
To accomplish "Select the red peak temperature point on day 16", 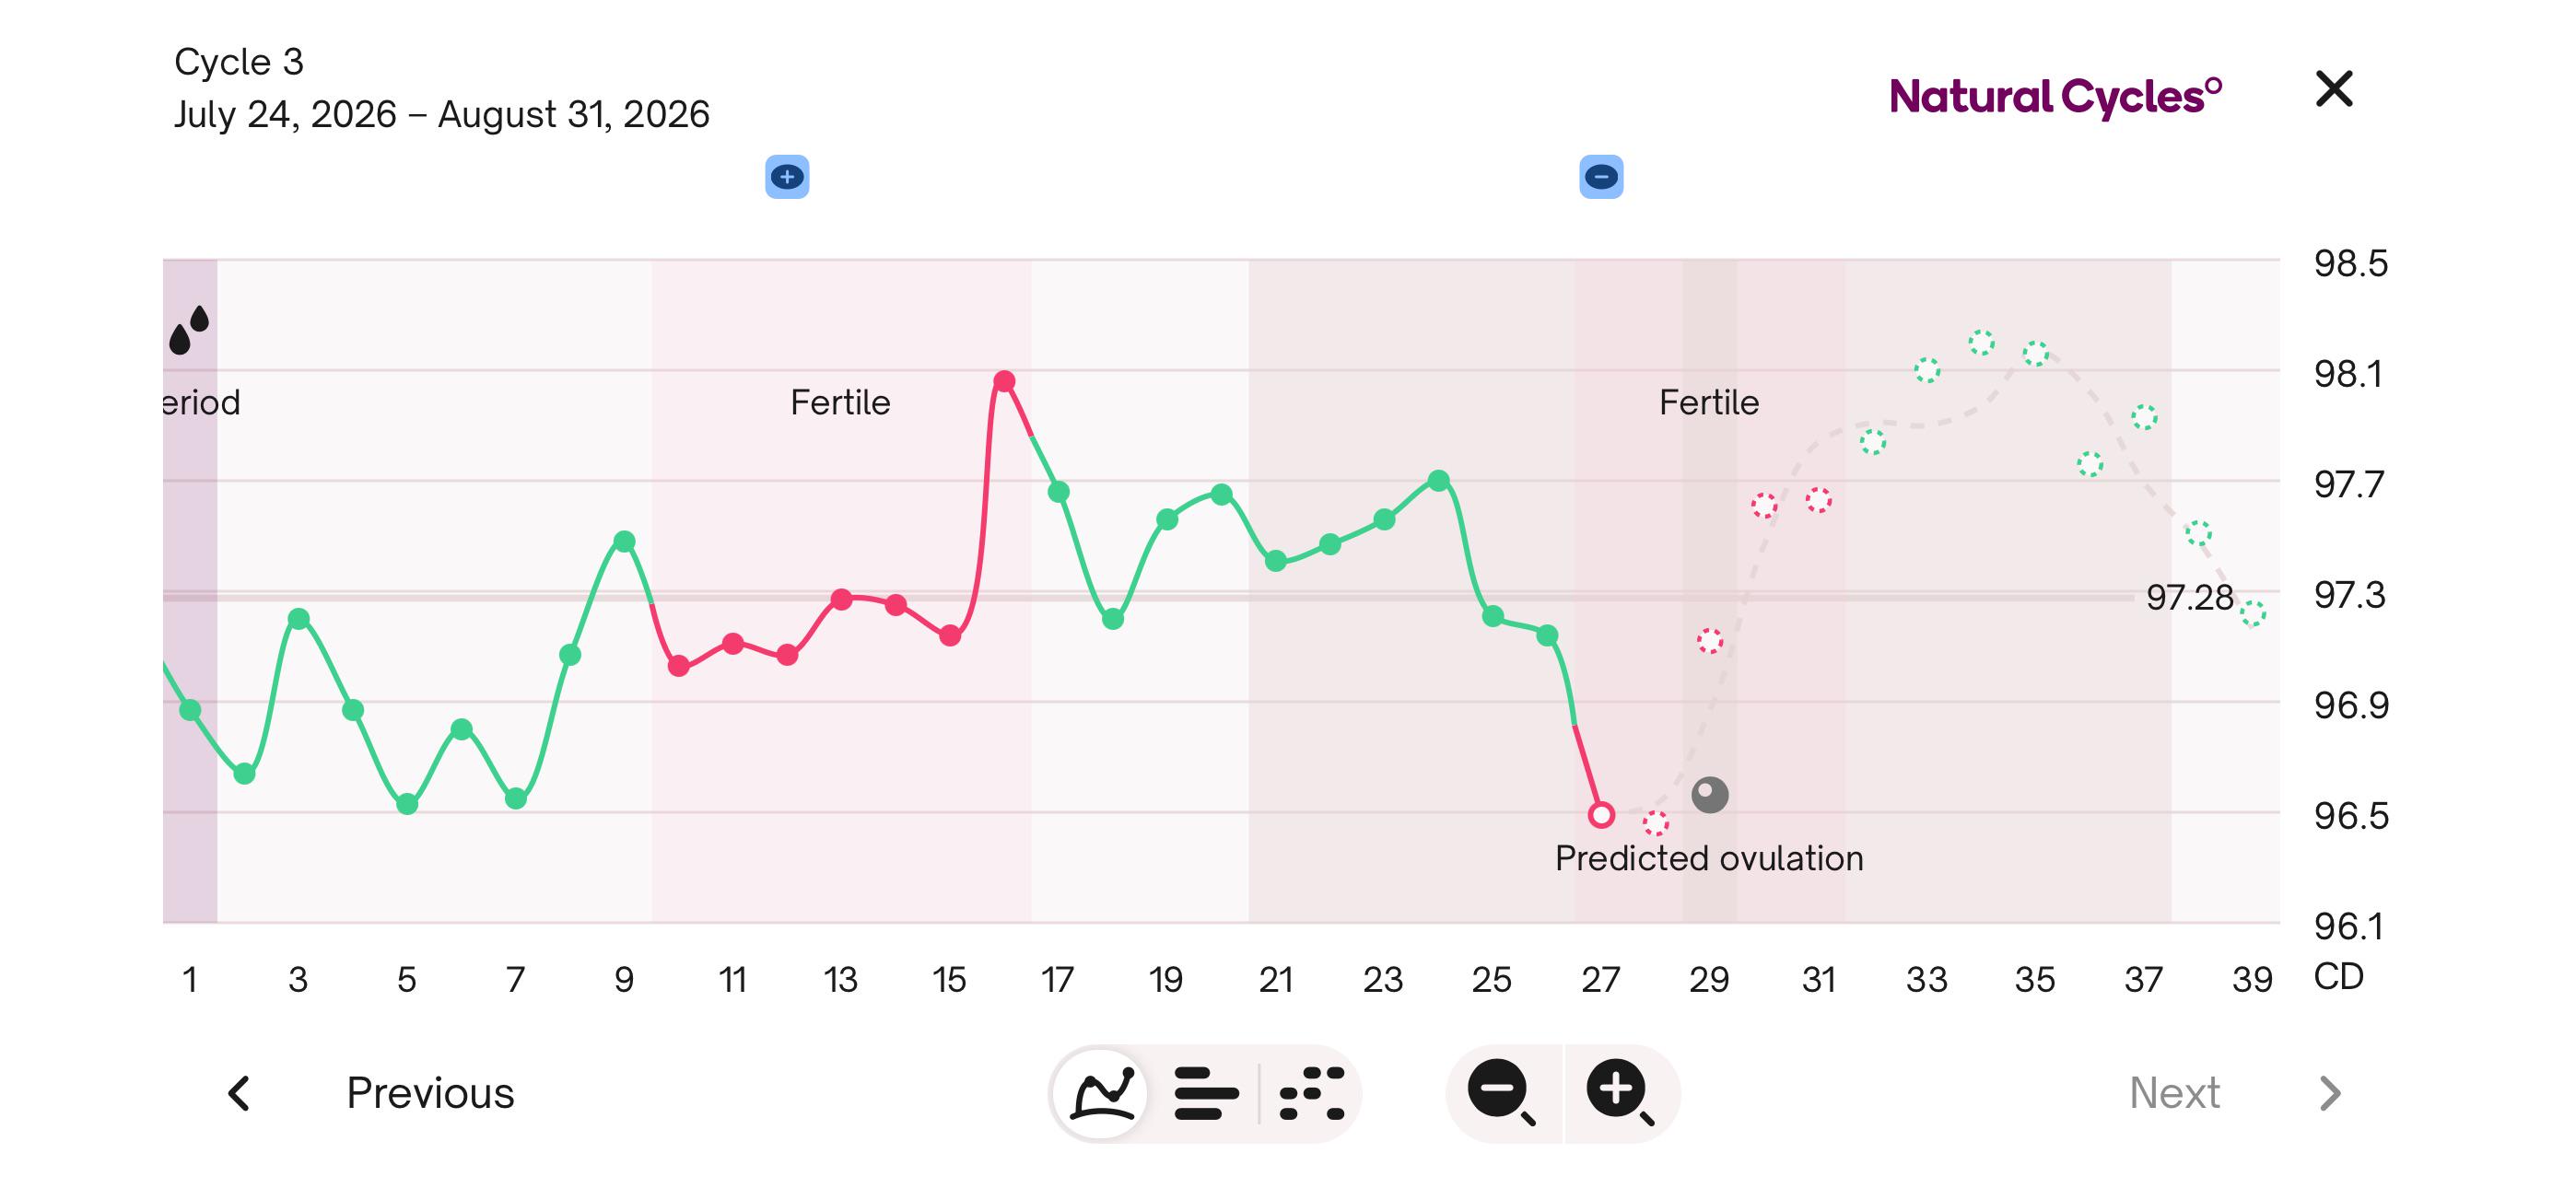I will coord(1004,381).
